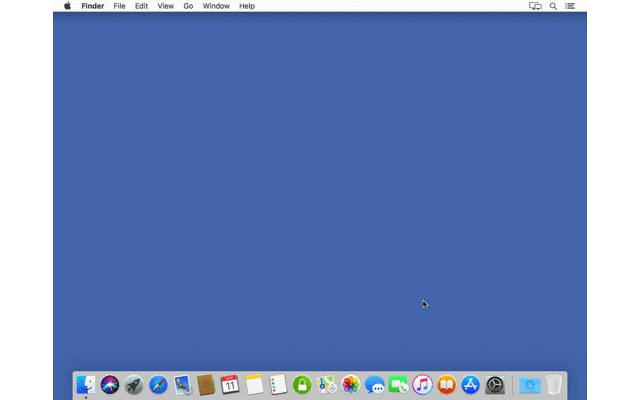Screen dimensions: 640x400
Task: Open Messages speech bubble icon
Action: (374, 384)
